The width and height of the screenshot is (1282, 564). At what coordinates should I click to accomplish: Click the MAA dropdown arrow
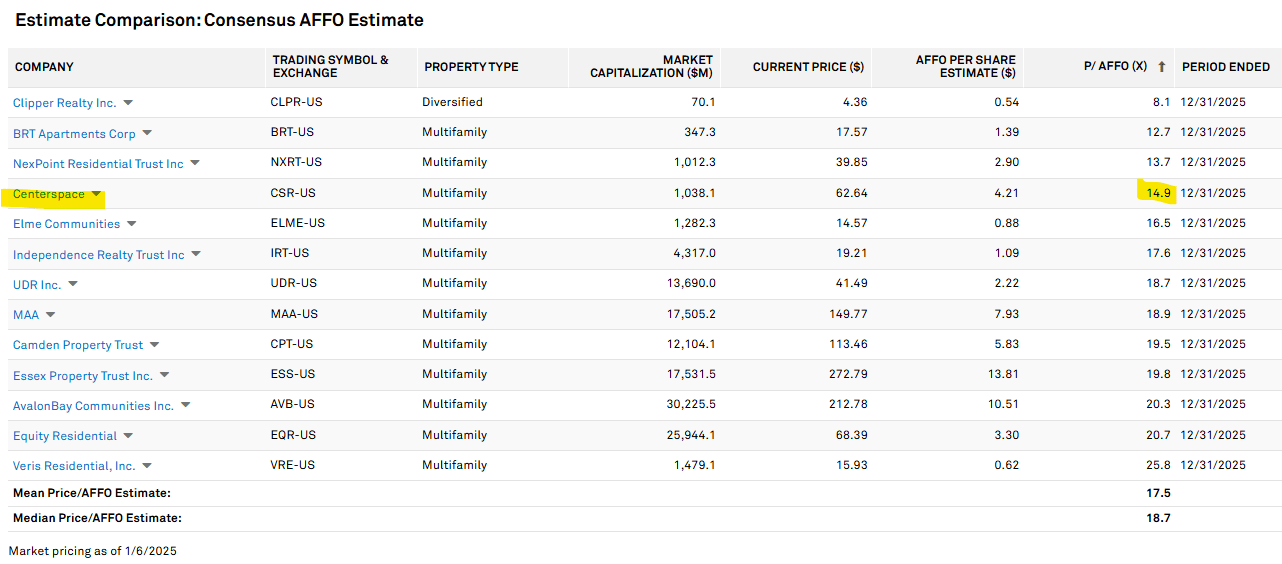coord(51,315)
